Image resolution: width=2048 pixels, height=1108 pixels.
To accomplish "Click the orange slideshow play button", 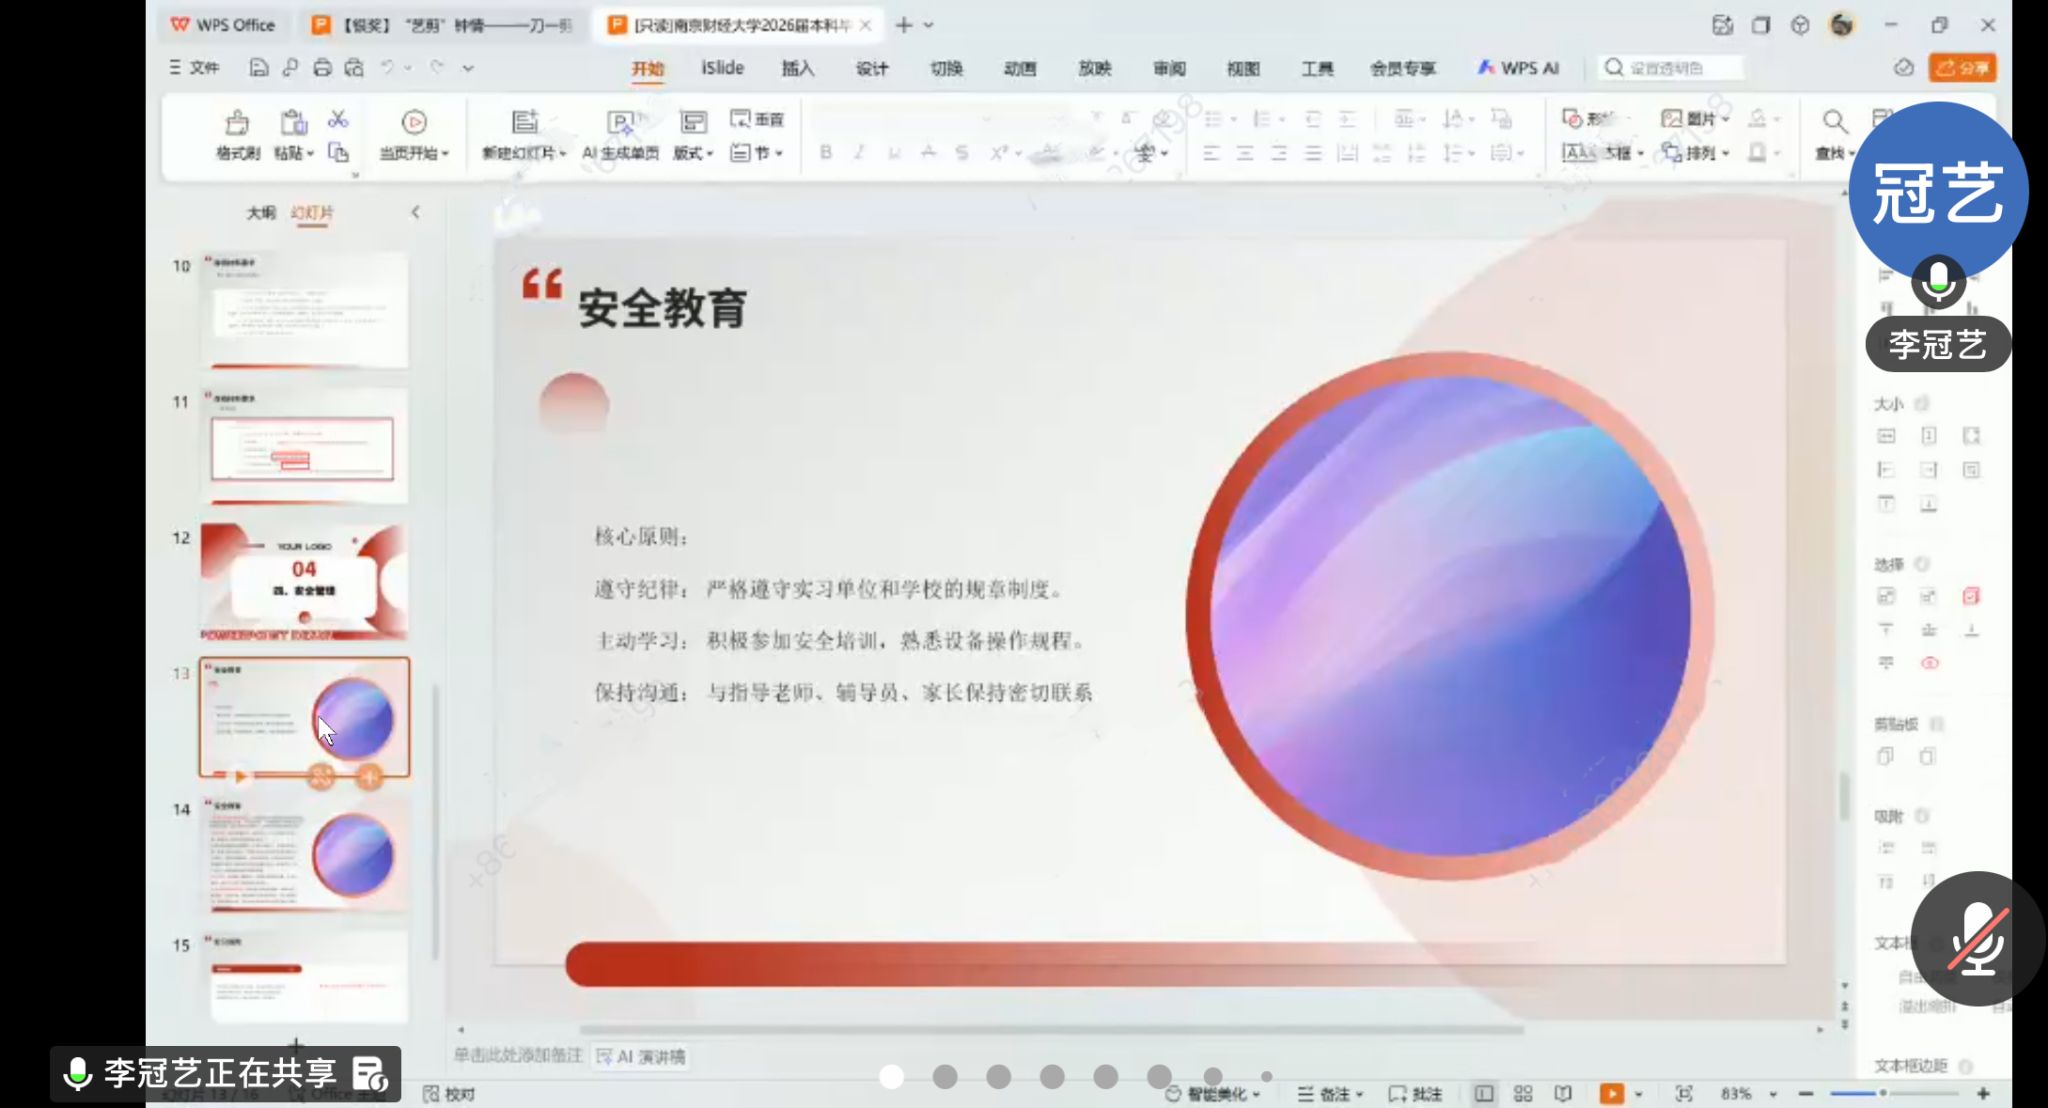I will pos(1611,1093).
